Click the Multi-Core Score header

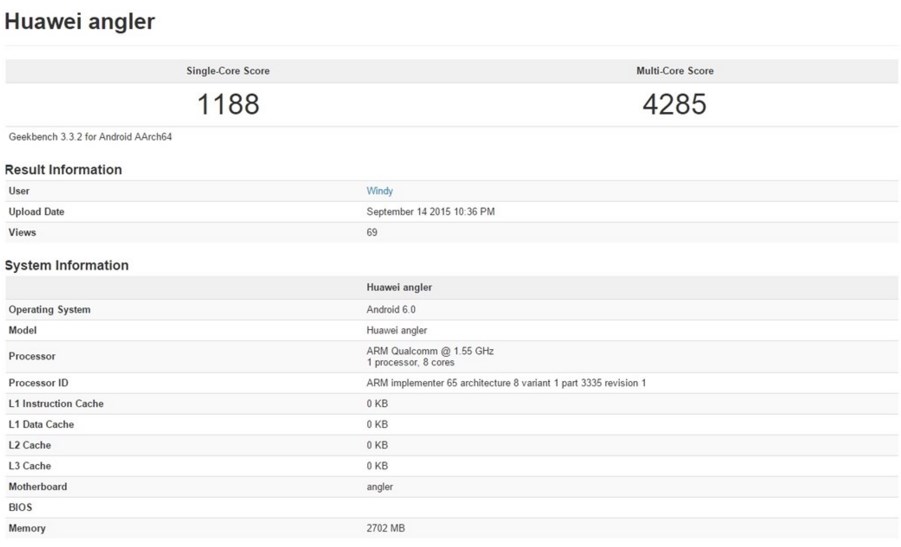pyautogui.click(x=675, y=71)
